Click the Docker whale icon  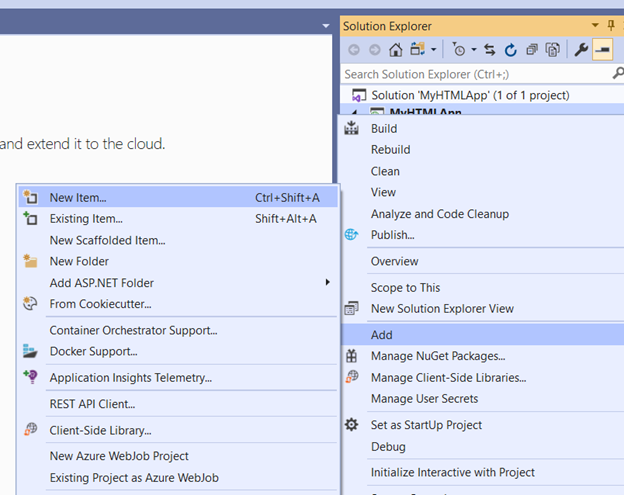click(x=30, y=351)
